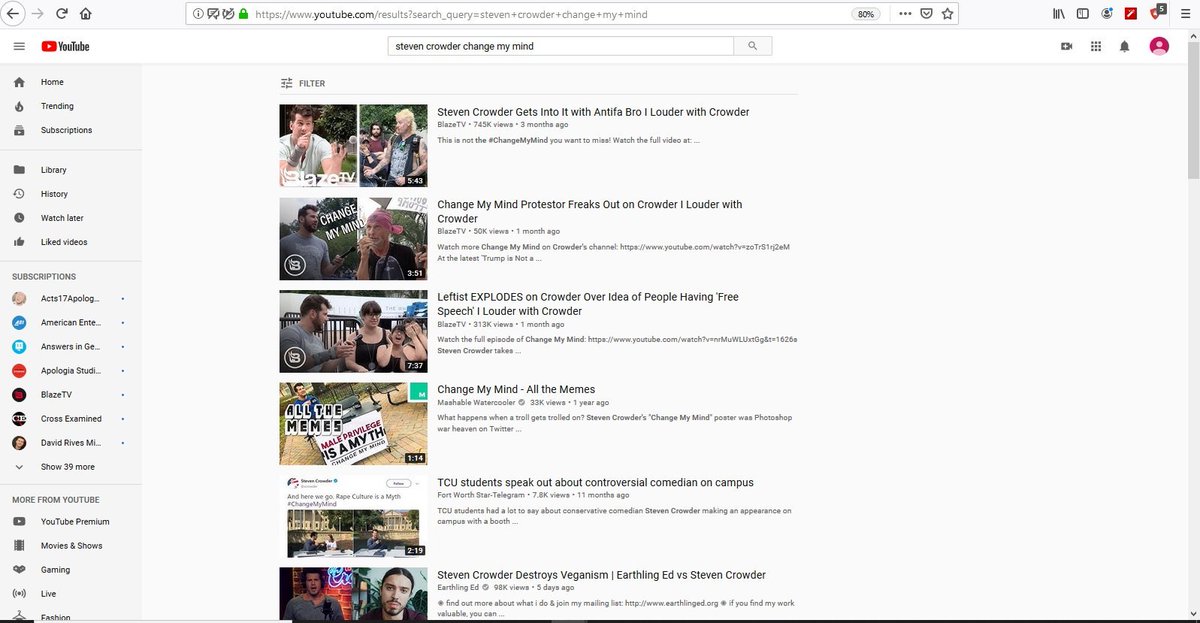The width and height of the screenshot is (1200, 623).
Task: Open the create video camera icon
Action: click(1067, 46)
